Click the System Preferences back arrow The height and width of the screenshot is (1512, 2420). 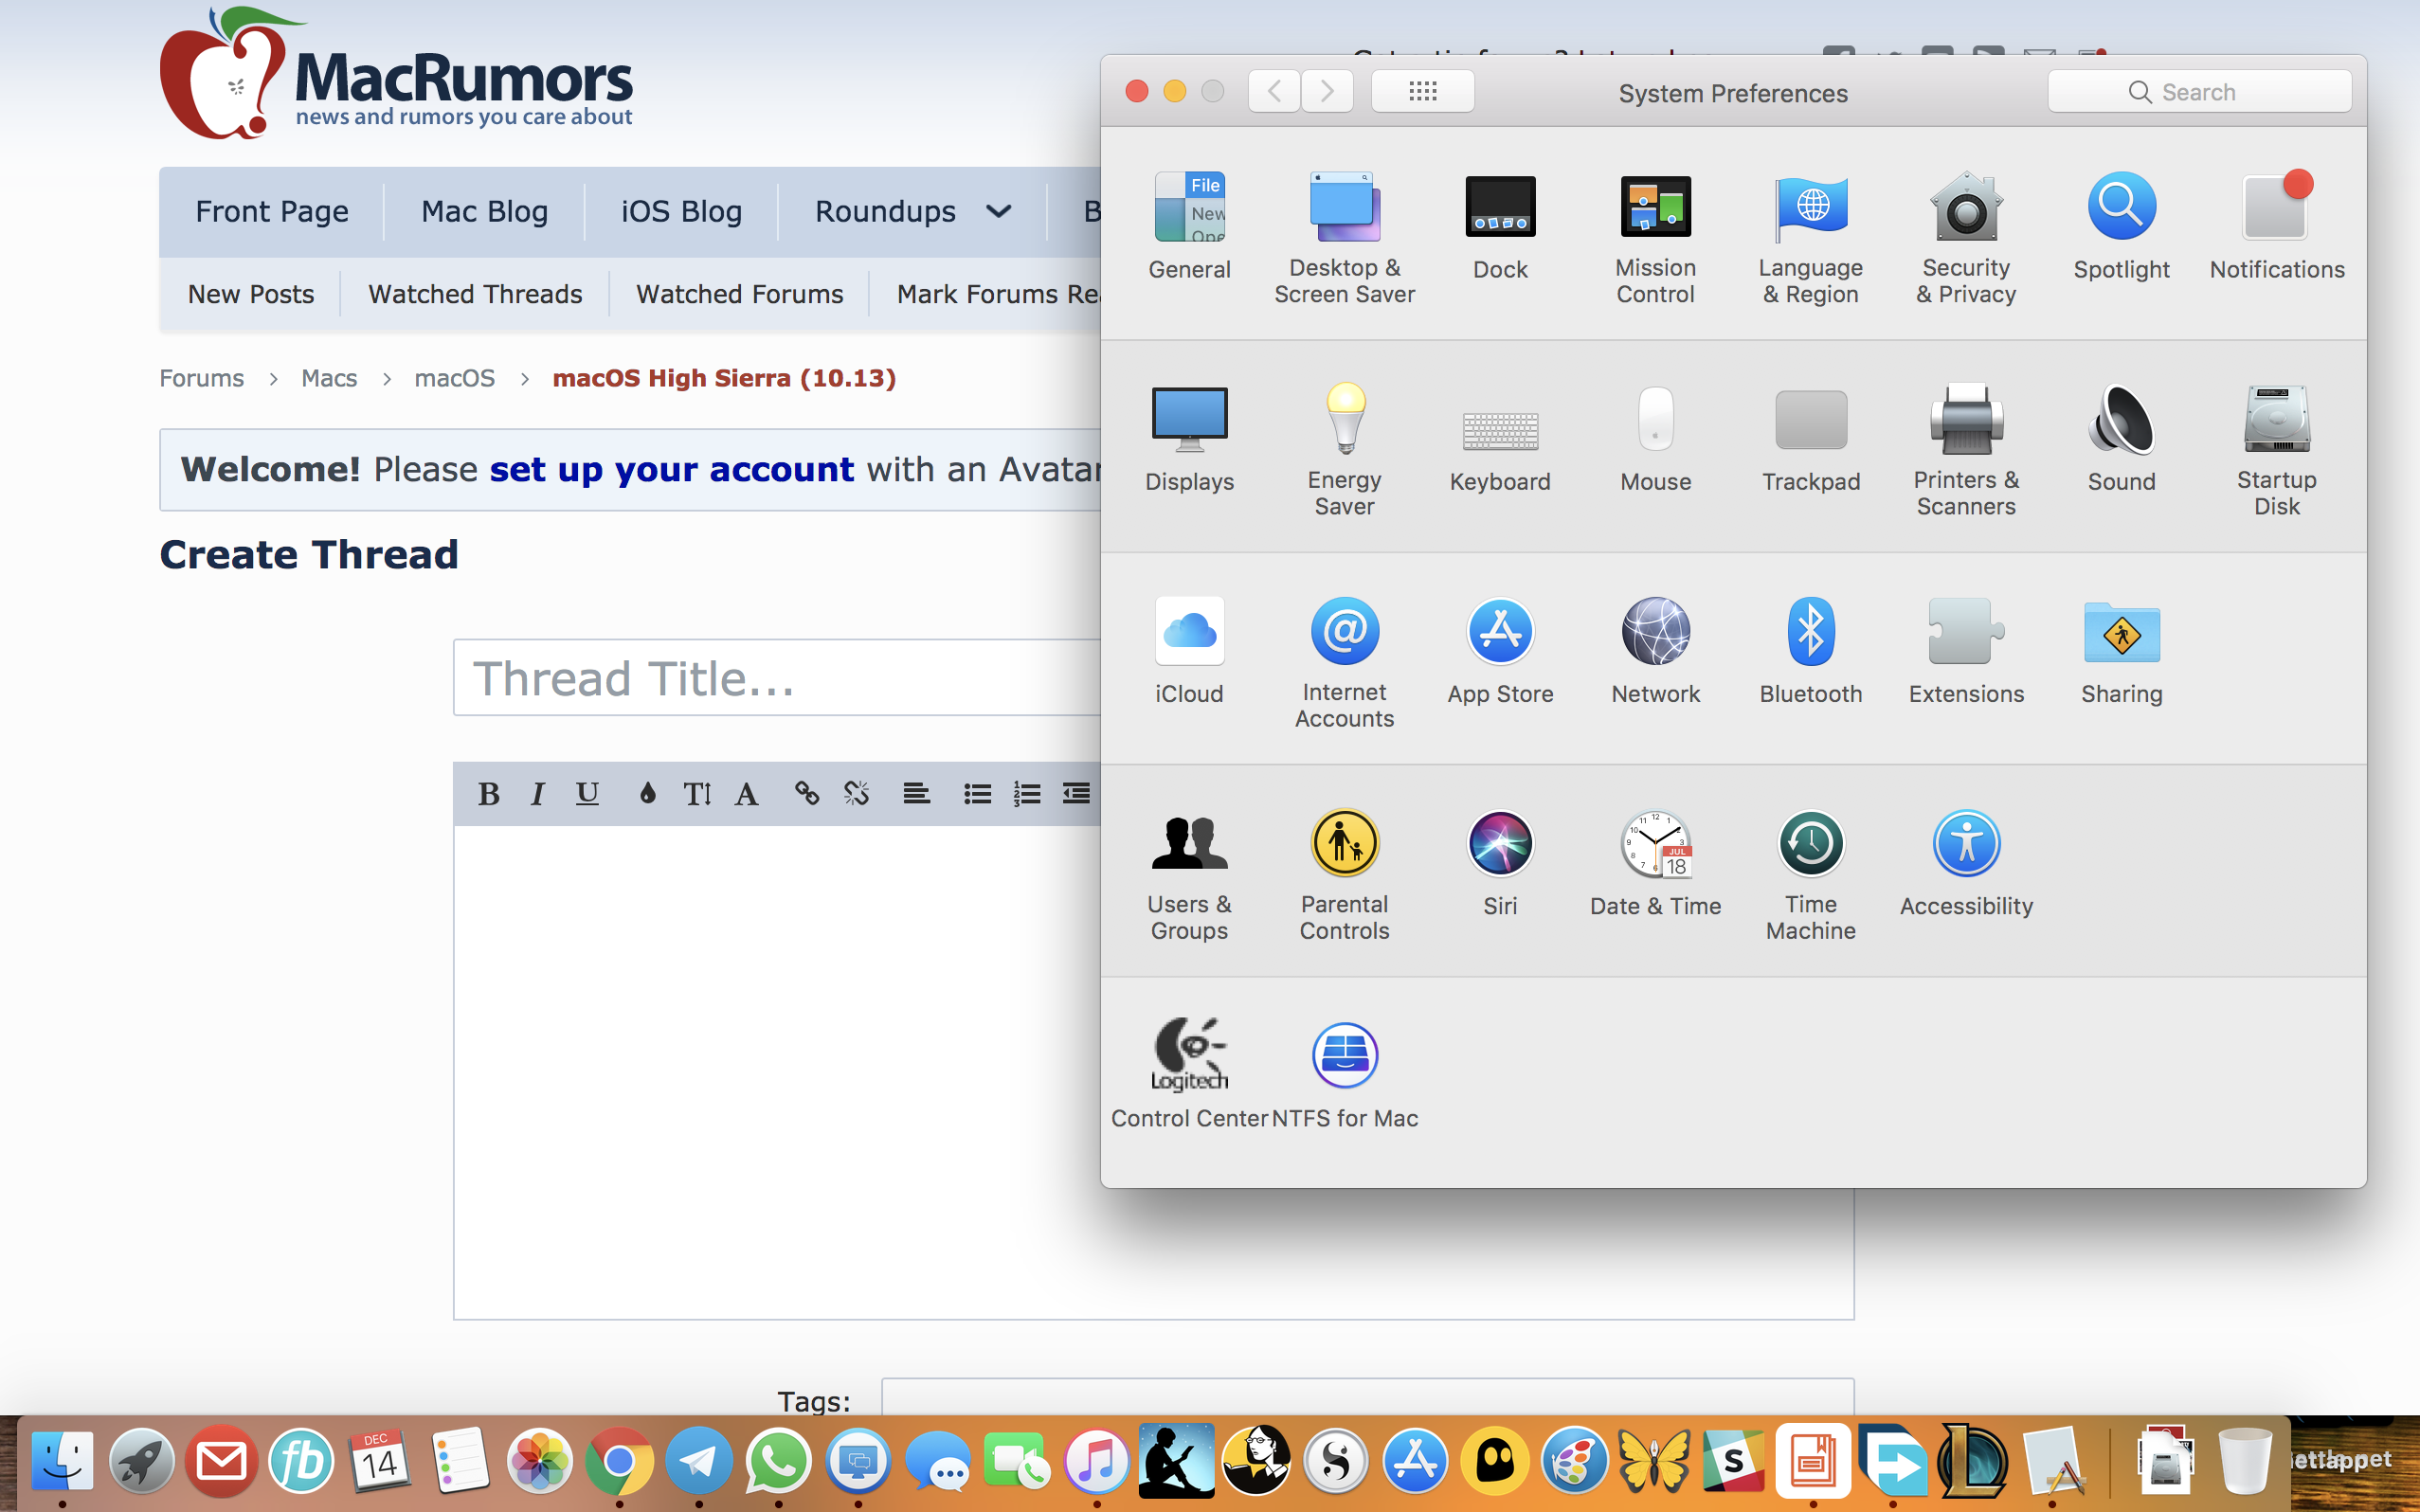click(x=1274, y=92)
